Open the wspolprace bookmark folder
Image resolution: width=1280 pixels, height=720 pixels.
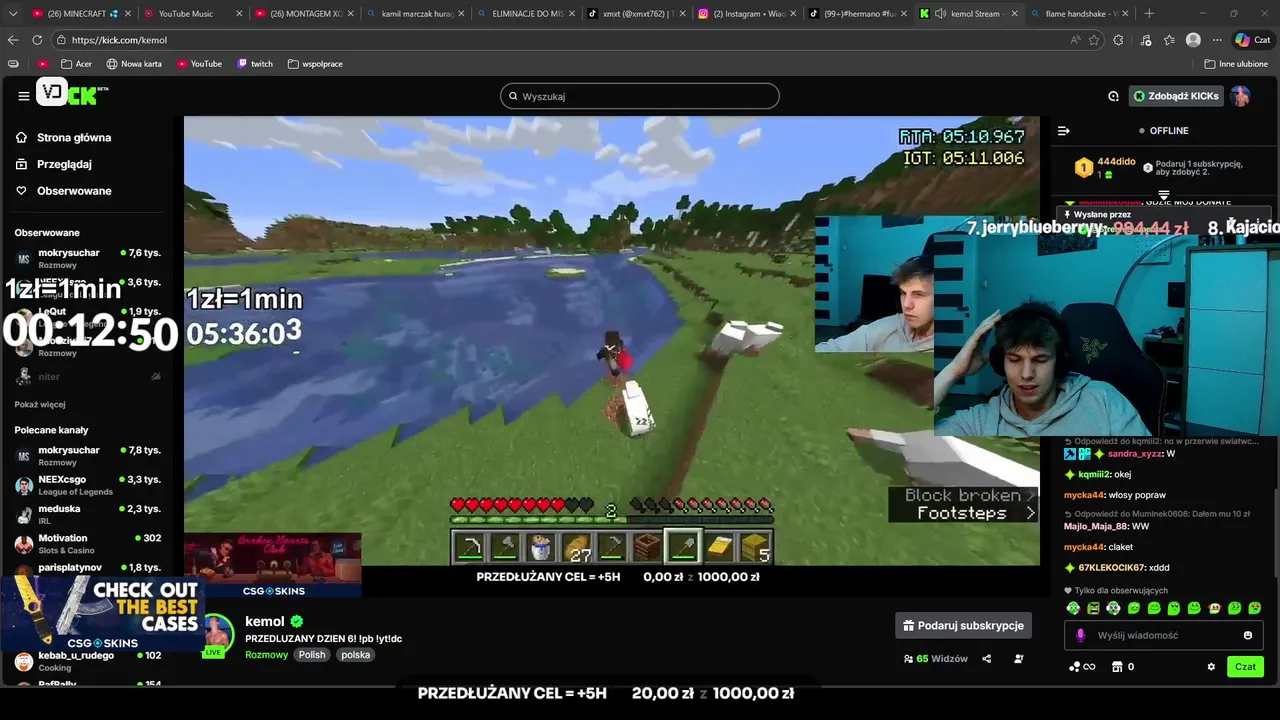(315, 64)
